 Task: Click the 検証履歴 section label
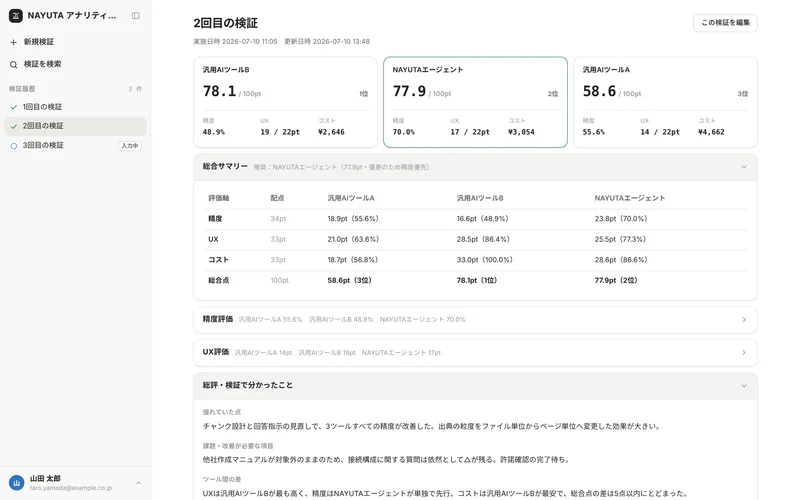point(22,89)
